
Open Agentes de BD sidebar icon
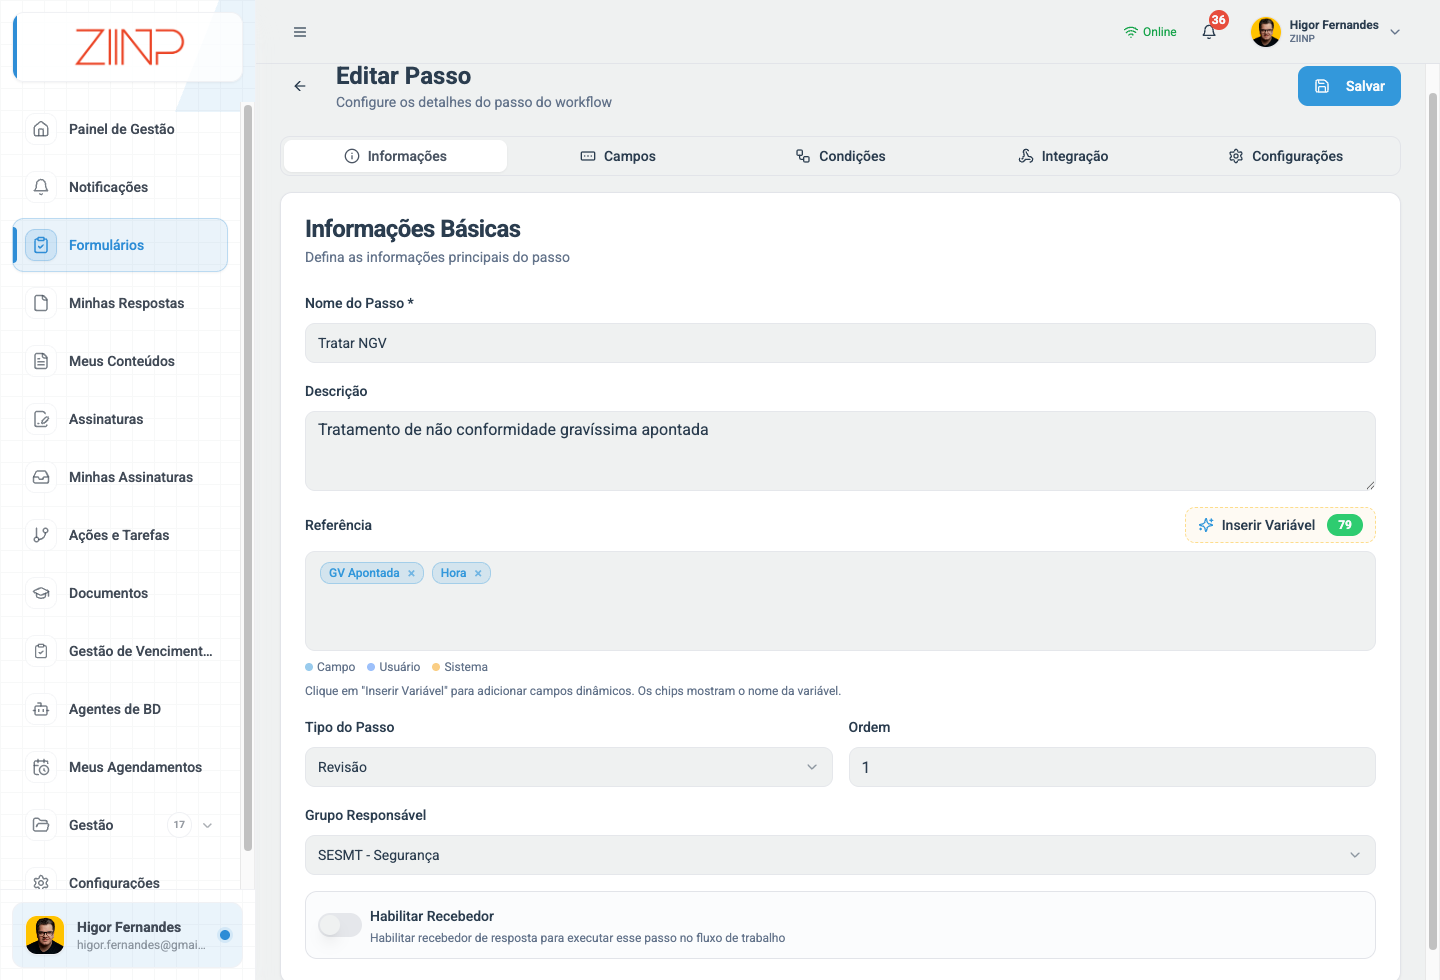coord(41,709)
